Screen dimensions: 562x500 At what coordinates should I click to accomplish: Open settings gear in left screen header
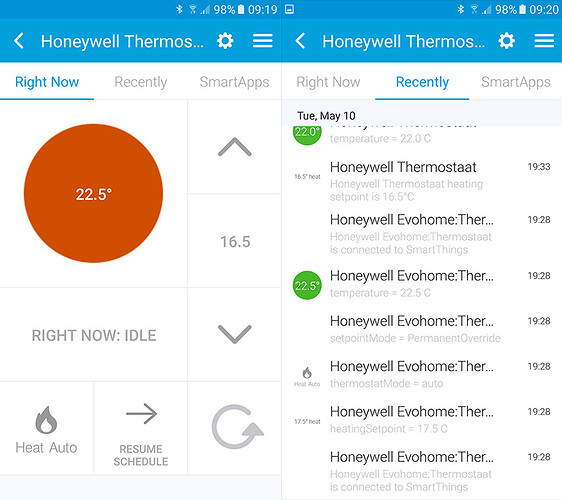(x=225, y=41)
